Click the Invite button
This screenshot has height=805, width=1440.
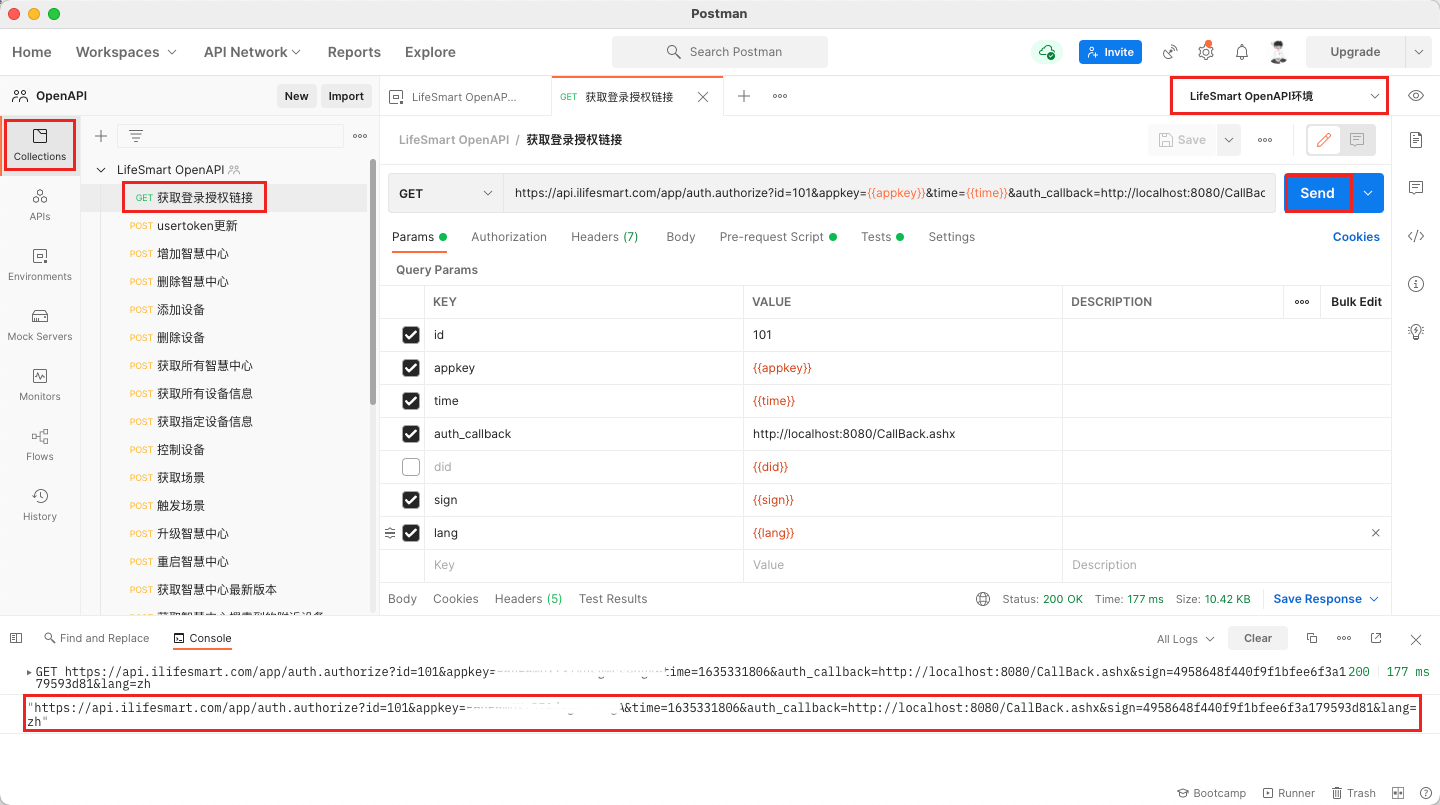click(1110, 52)
